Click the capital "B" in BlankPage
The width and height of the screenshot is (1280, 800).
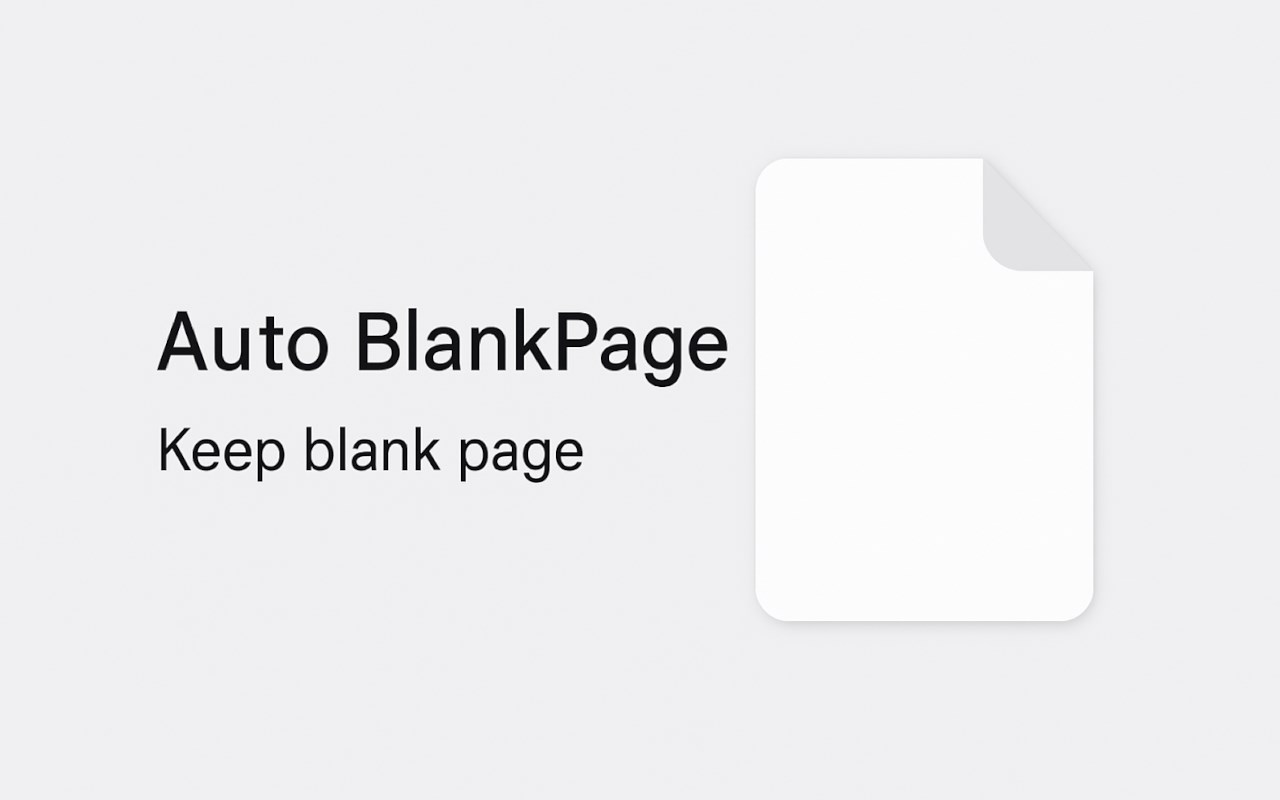[x=380, y=340]
